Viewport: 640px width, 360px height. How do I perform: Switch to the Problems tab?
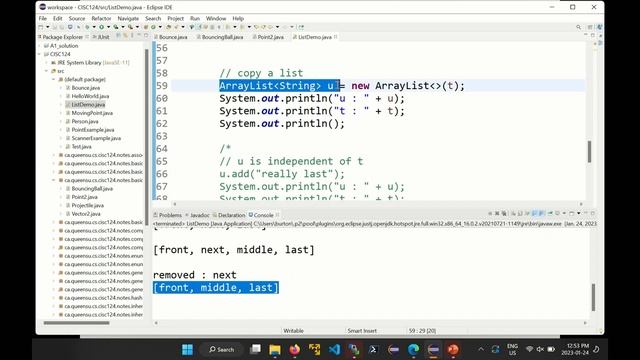click(x=167, y=215)
